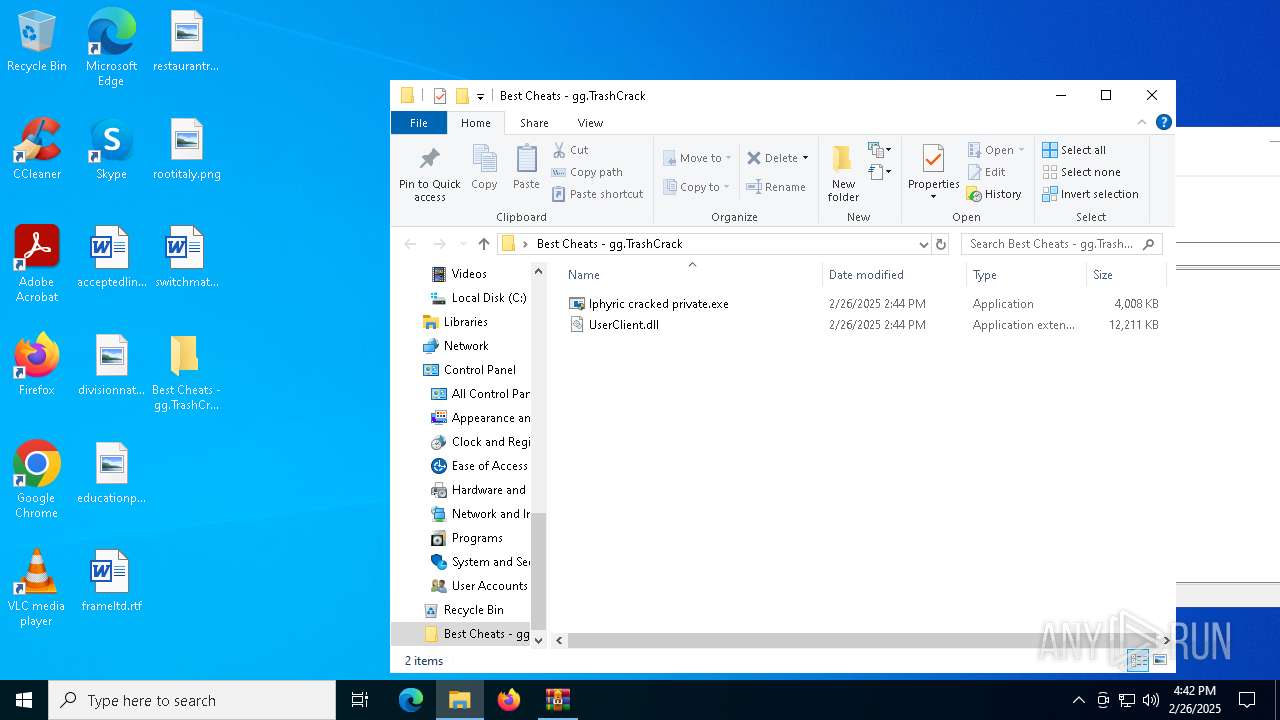Viewport: 1280px width, 720px height.
Task: Show hidden tray icons chevron
Action: click(x=1078, y=700)
